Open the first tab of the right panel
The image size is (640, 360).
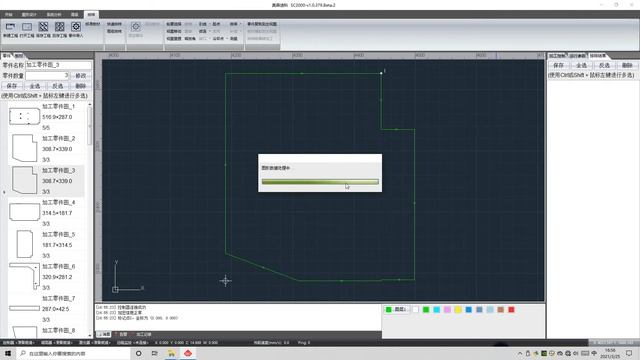click(x=558, y=56)
